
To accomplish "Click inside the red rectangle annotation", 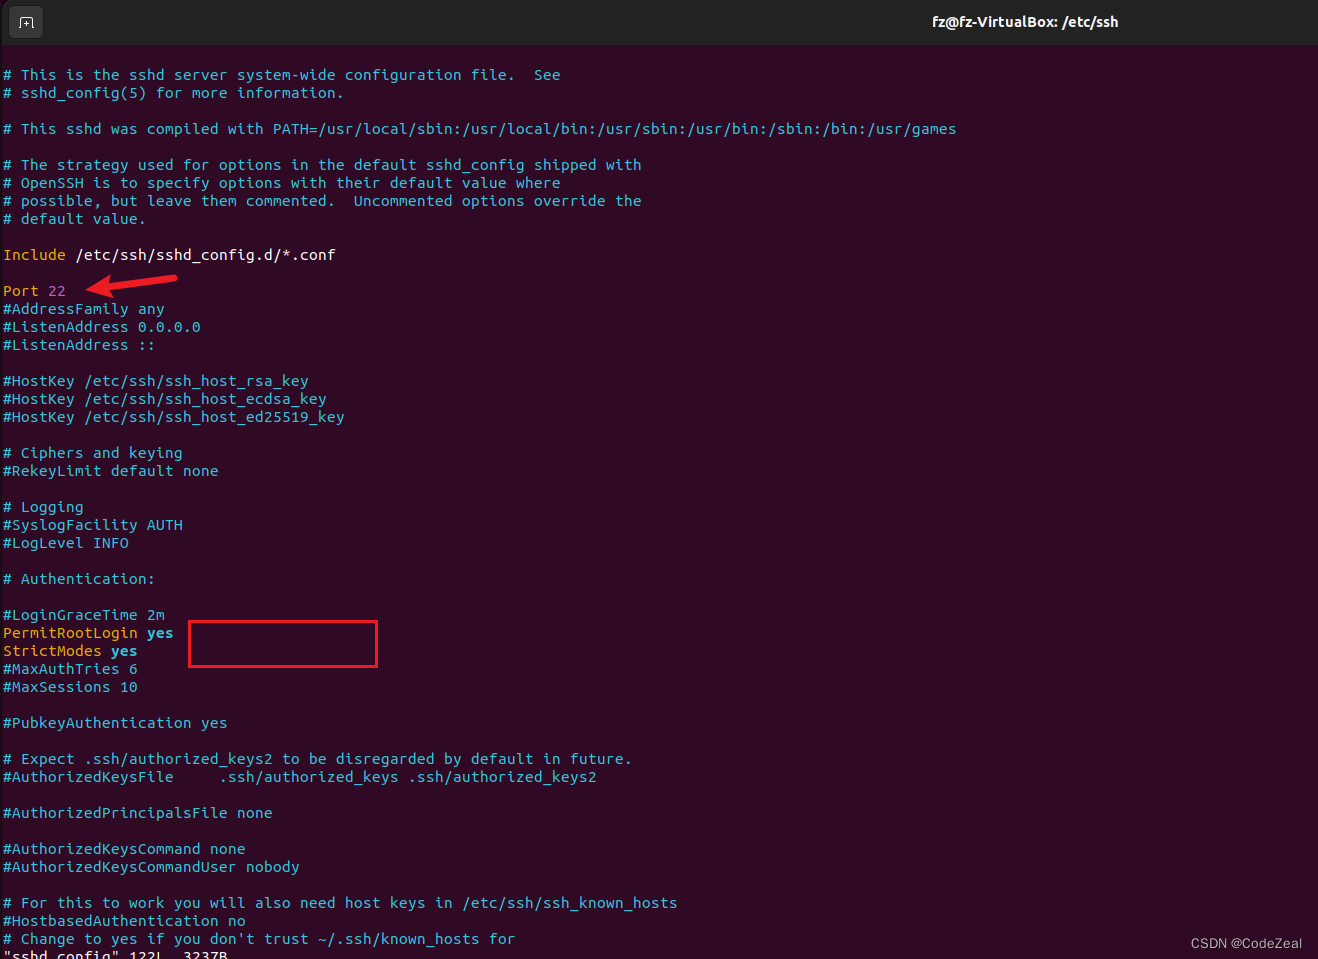I will click(282, 643).
